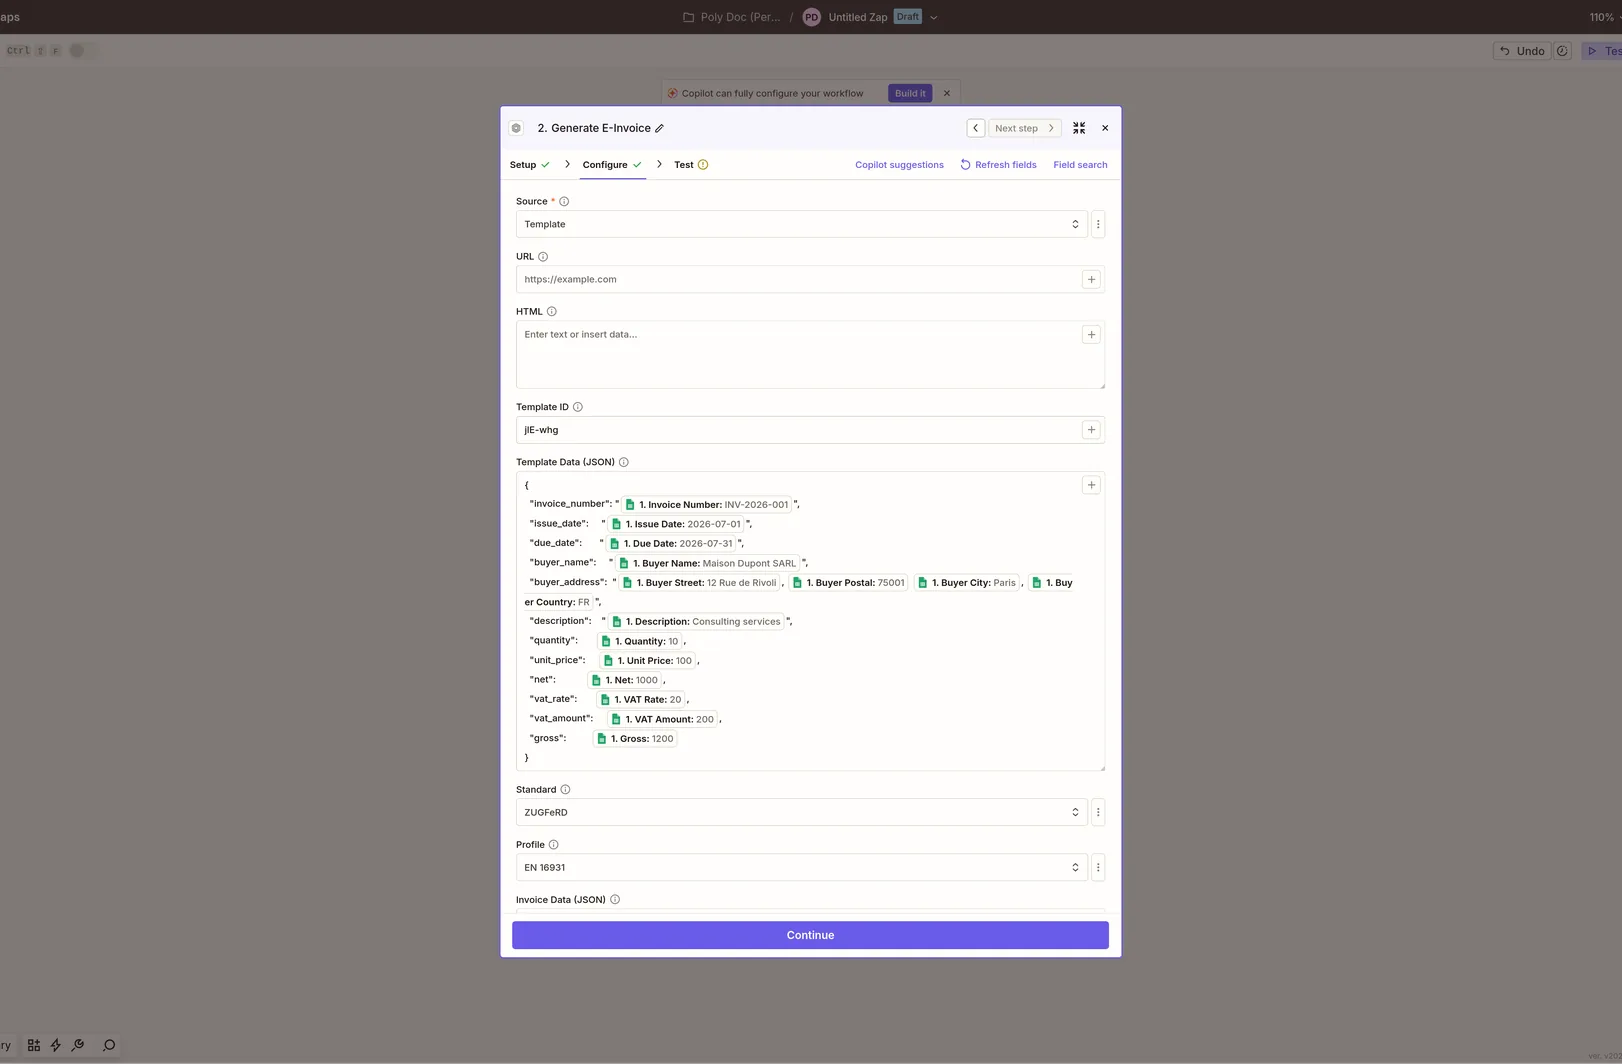
Task: Click the Source field info icon
Action: click(564, 201)
